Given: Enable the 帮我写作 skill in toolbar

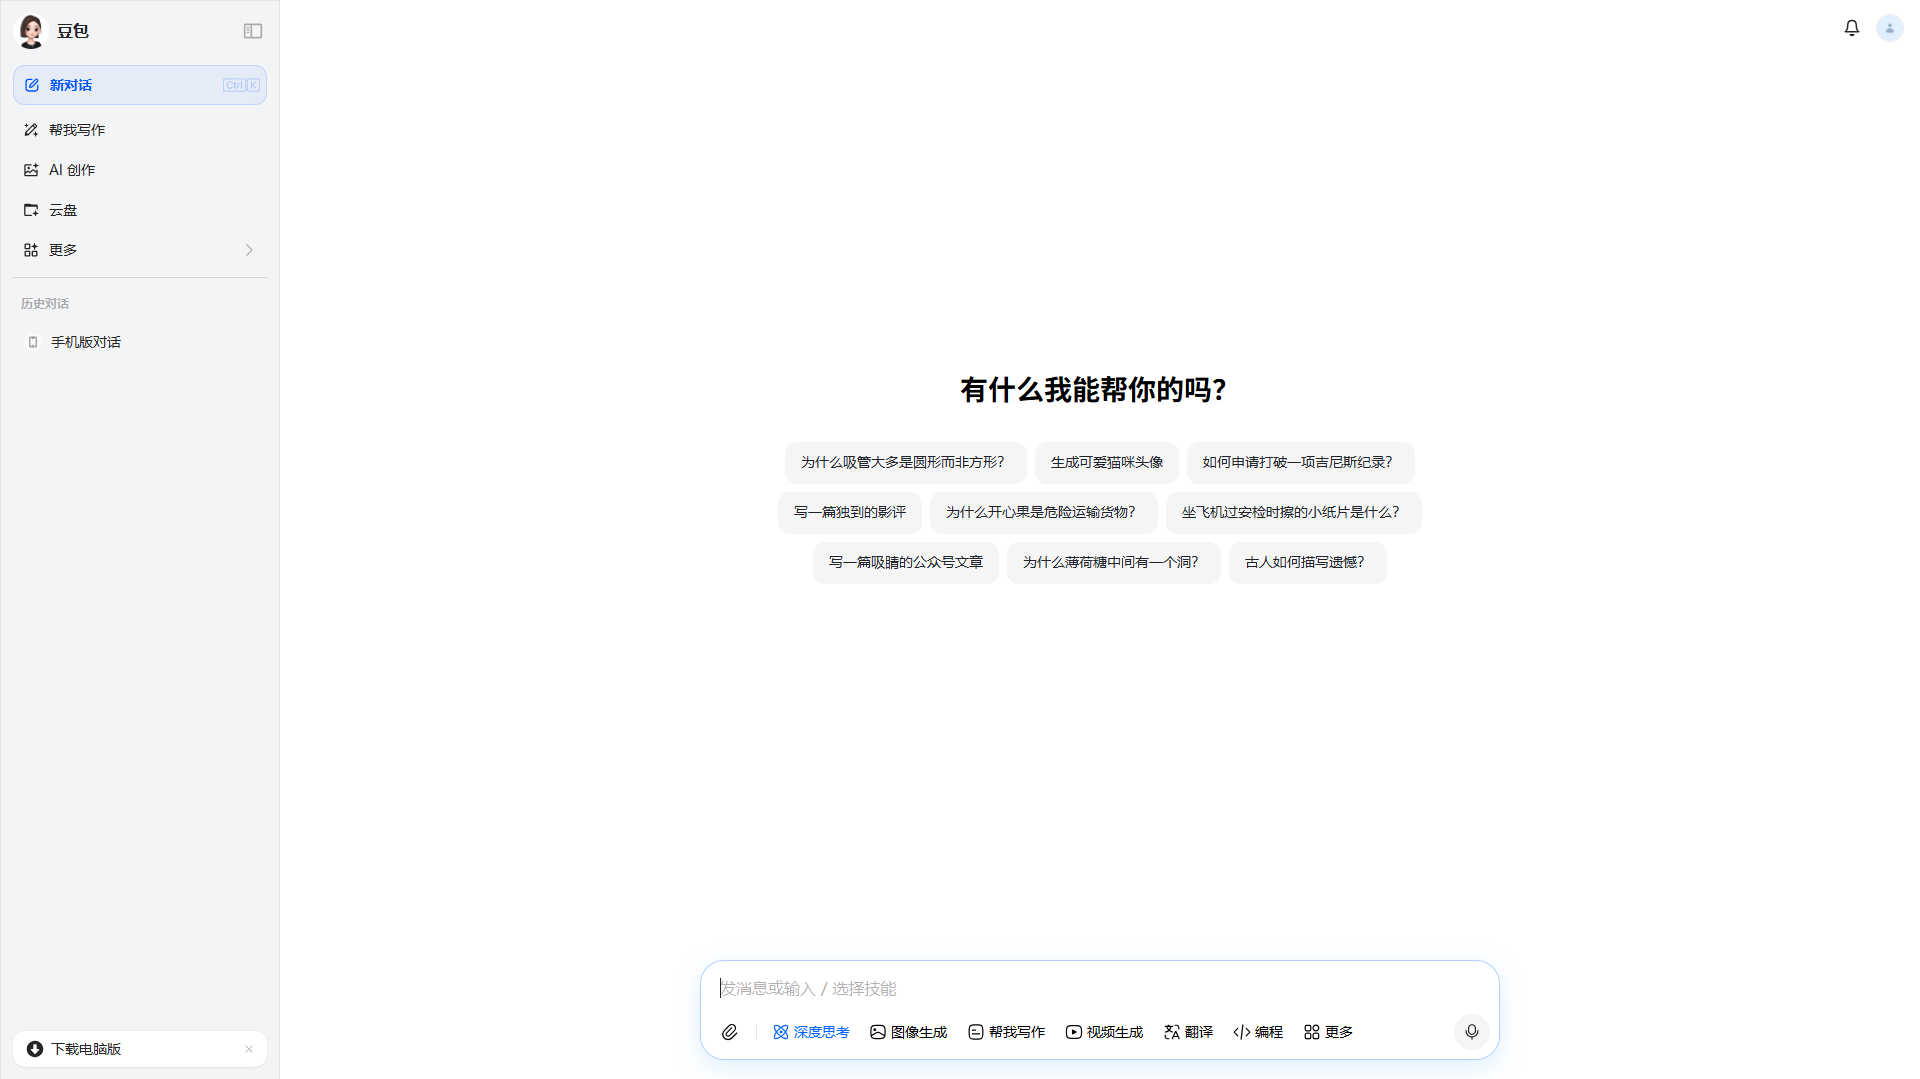Looking at the screenshot, I should click(x=1005, y=1031).
